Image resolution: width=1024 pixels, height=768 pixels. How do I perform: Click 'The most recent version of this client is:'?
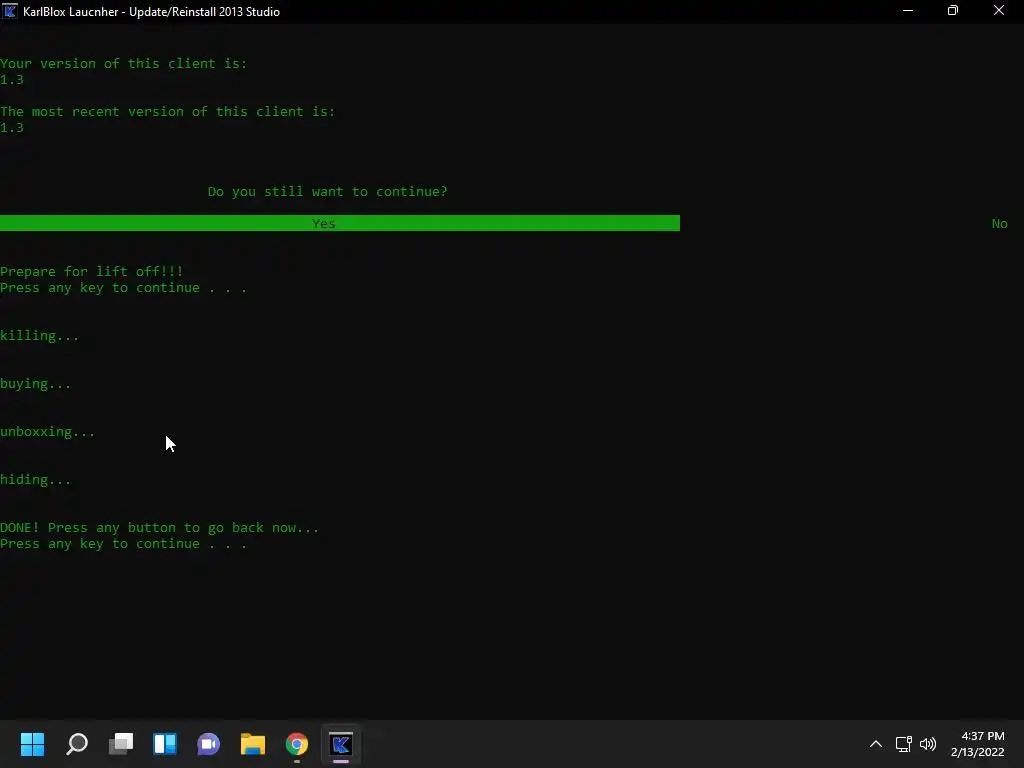[167, 112]
